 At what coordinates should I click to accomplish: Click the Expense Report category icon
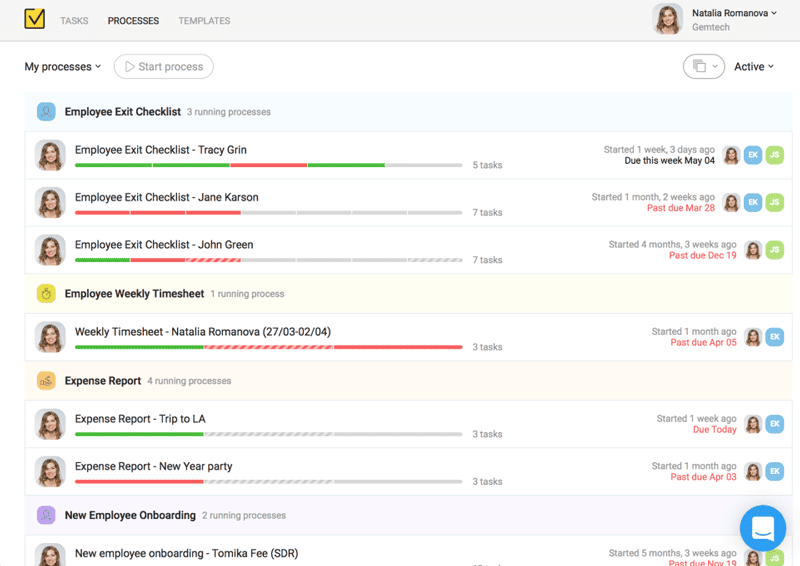(x=46, y=381)
